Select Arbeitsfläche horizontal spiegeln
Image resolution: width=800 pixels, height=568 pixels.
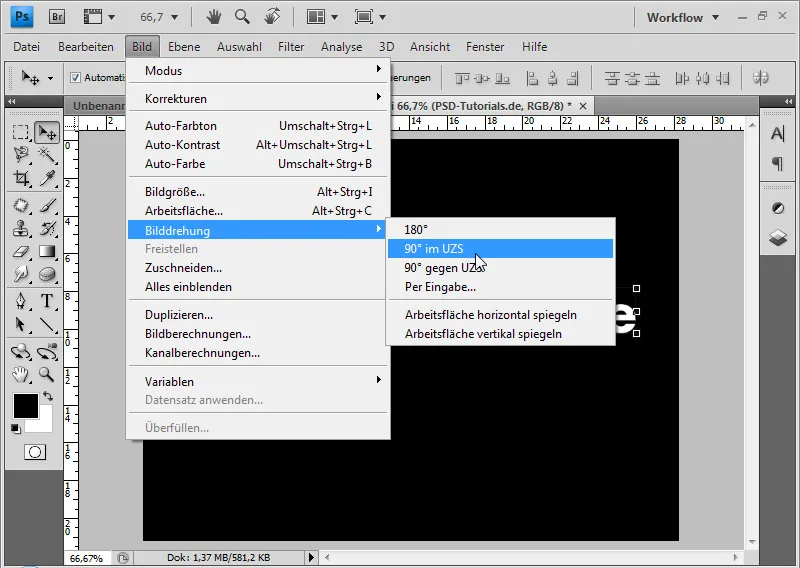[500, 315]
